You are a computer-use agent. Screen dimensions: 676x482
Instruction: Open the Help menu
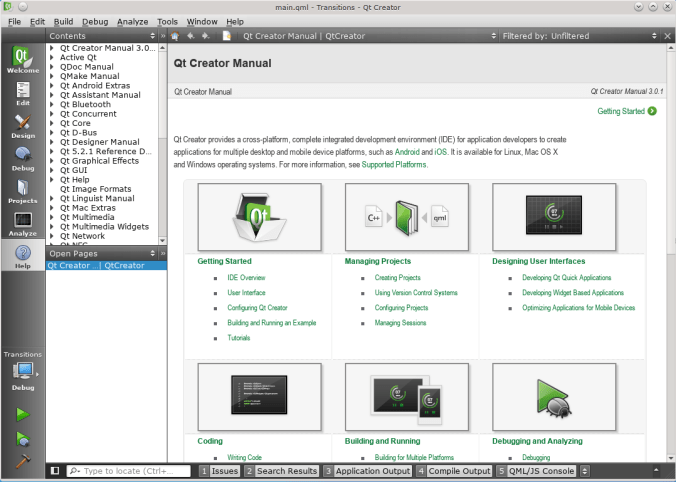tap(235, 22)
